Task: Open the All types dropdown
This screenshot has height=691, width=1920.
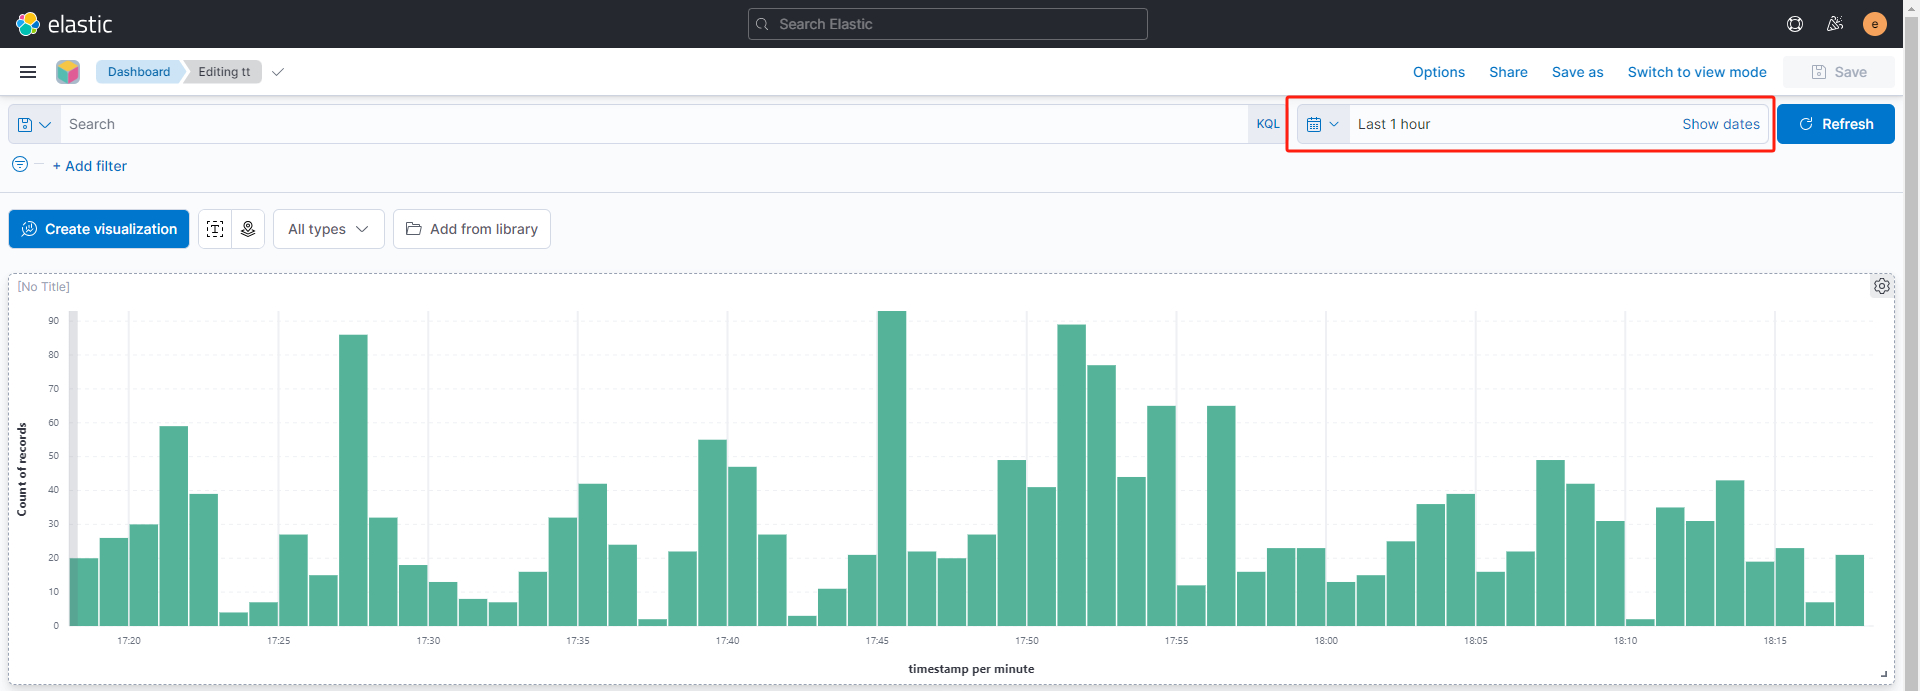Action: [328, 229]
